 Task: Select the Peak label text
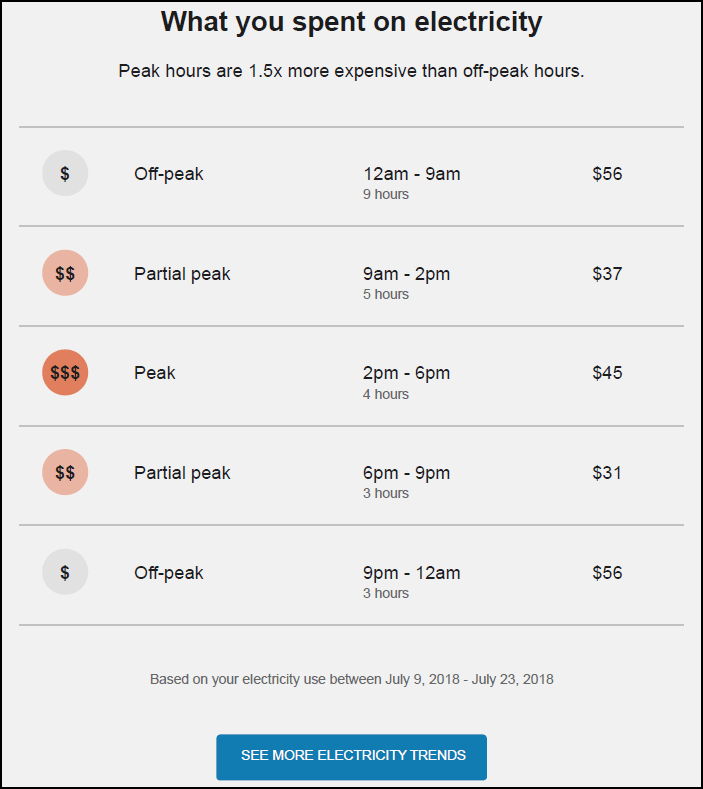coord(154,373)
